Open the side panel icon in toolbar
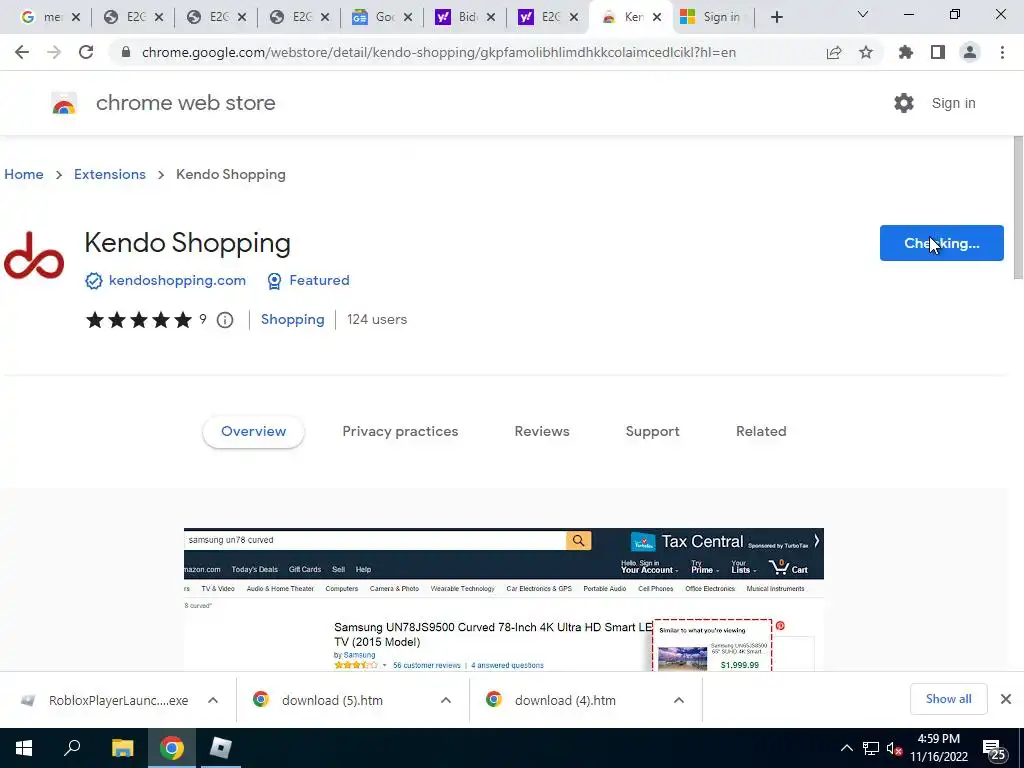 (938, 52)
